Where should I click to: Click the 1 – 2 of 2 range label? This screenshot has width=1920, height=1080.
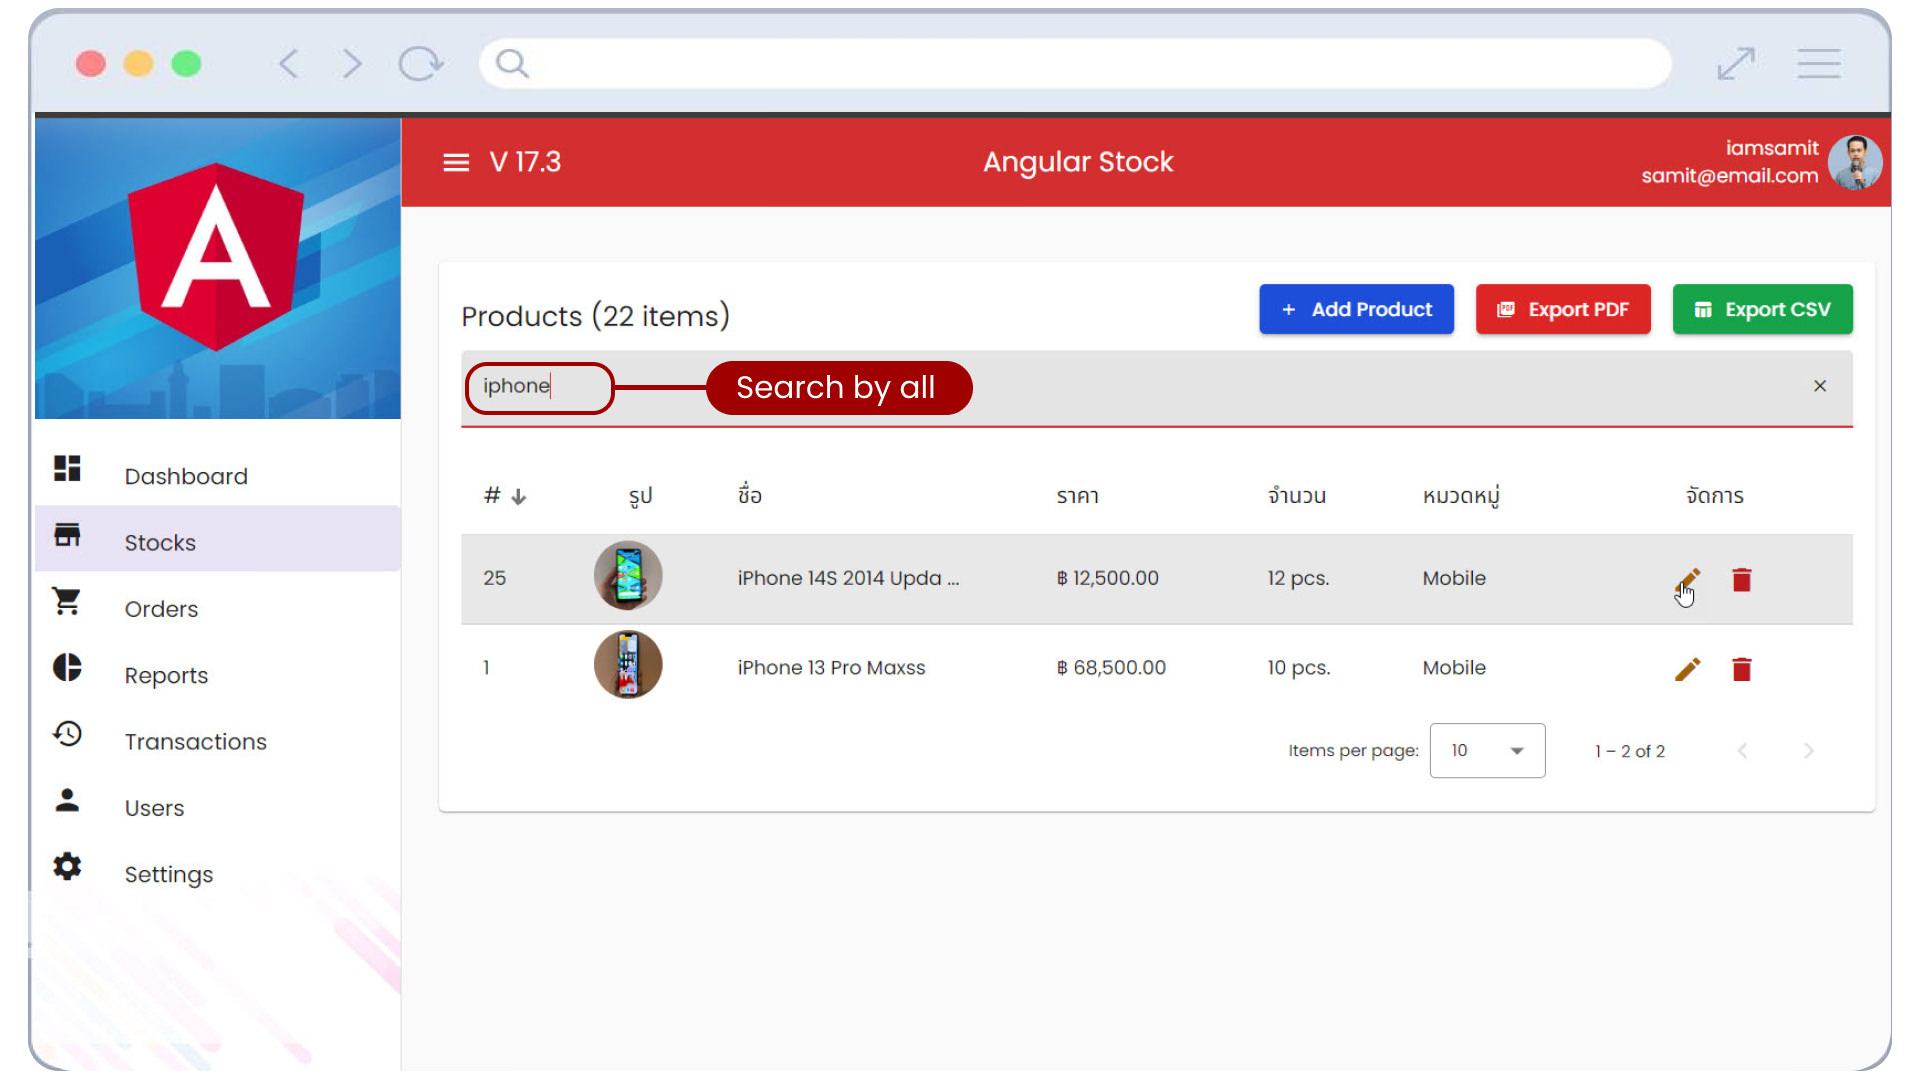[1630, 751]
